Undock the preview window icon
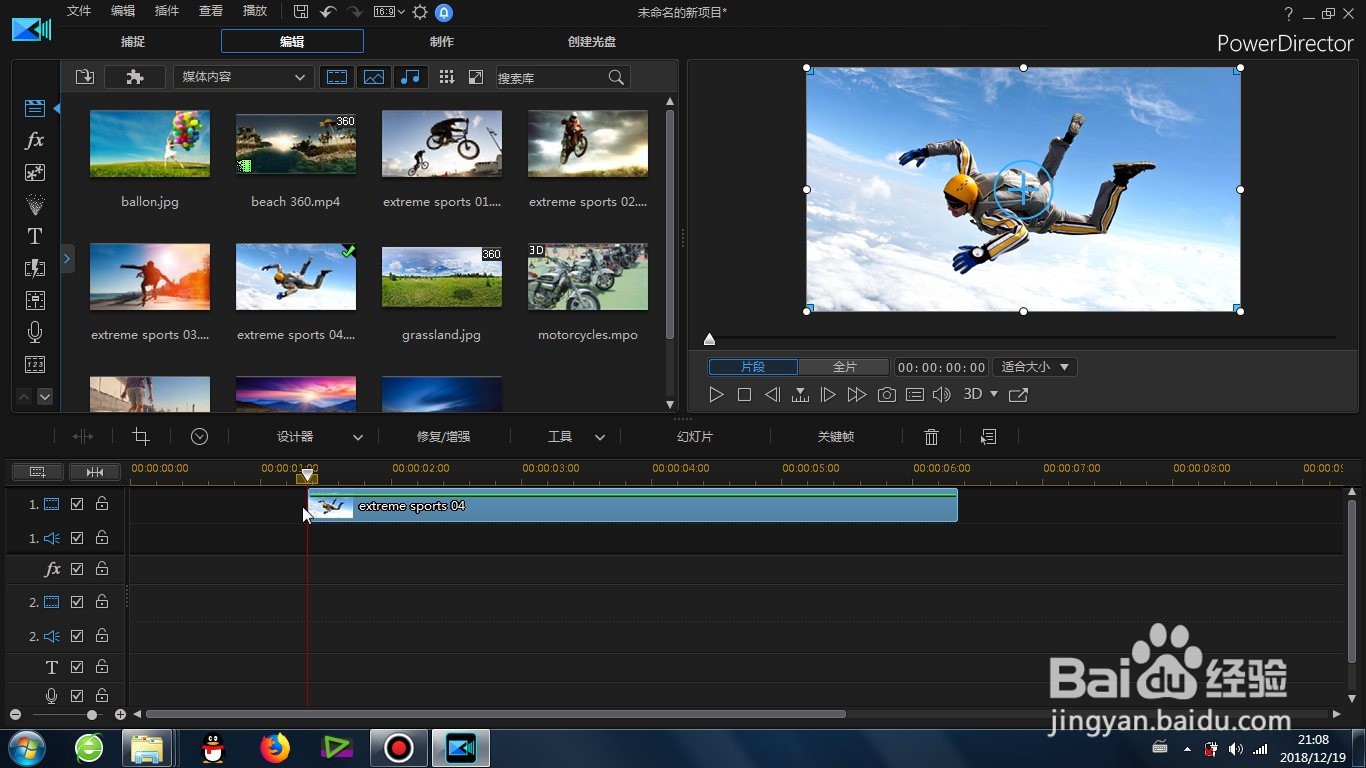 tap(1018, 395)
